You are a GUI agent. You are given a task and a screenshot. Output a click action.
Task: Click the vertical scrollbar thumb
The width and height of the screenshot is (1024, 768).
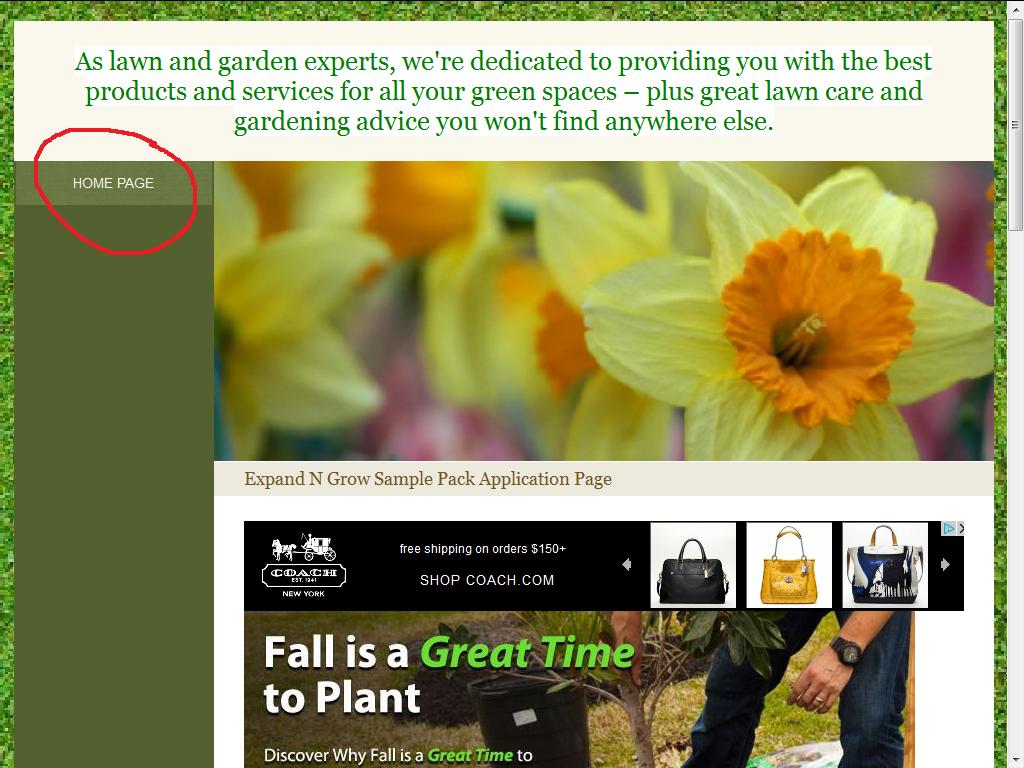(x=1015, y=125)
